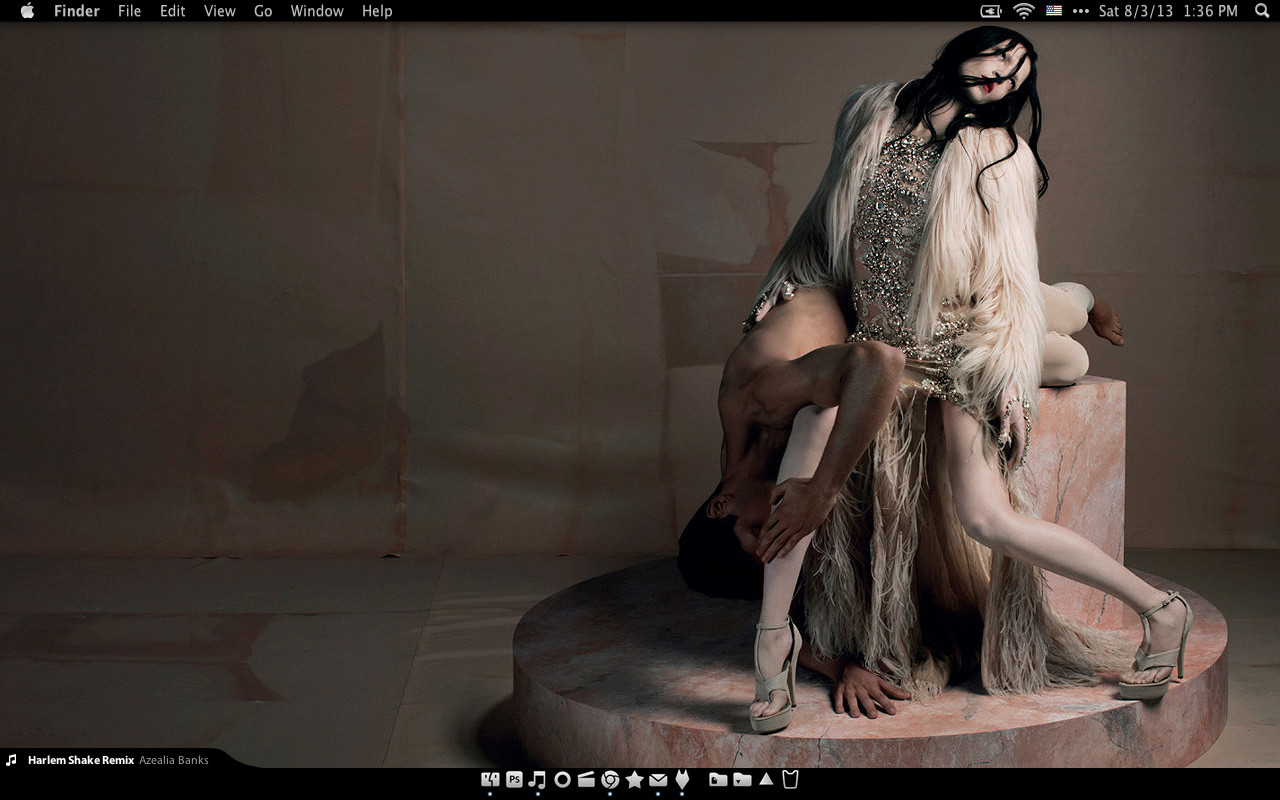Open iTunes music note dock icon
1280x800 pixels.
[537, 780]
